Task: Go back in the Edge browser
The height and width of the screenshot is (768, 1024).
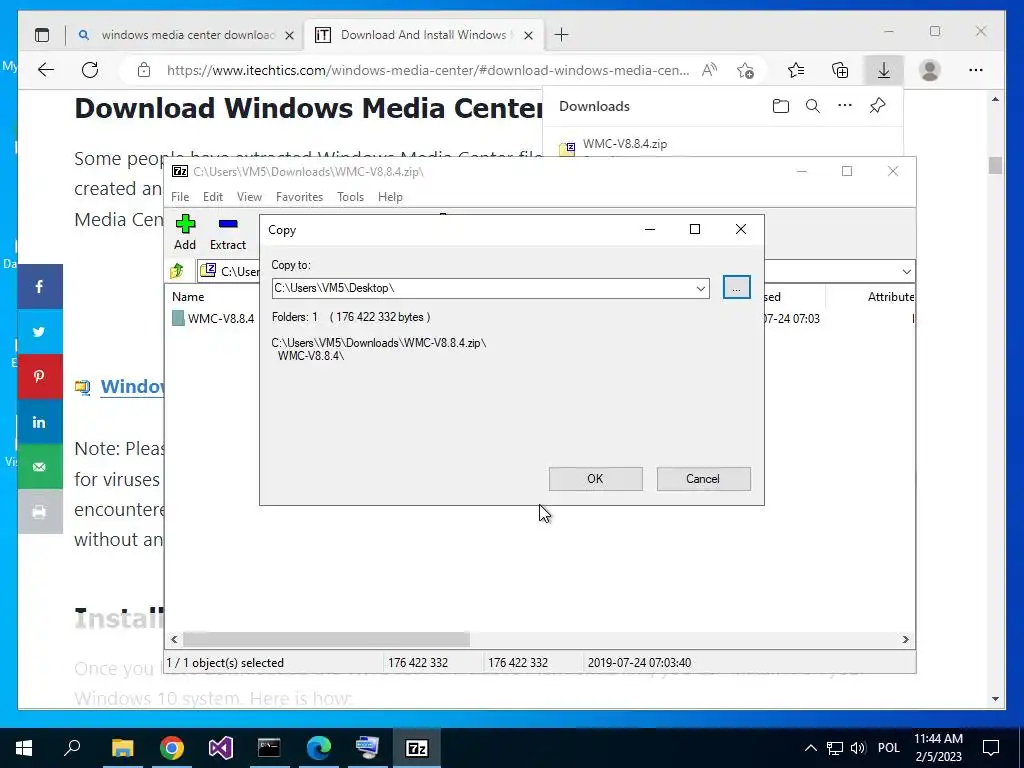Action: tap(46, 70)
